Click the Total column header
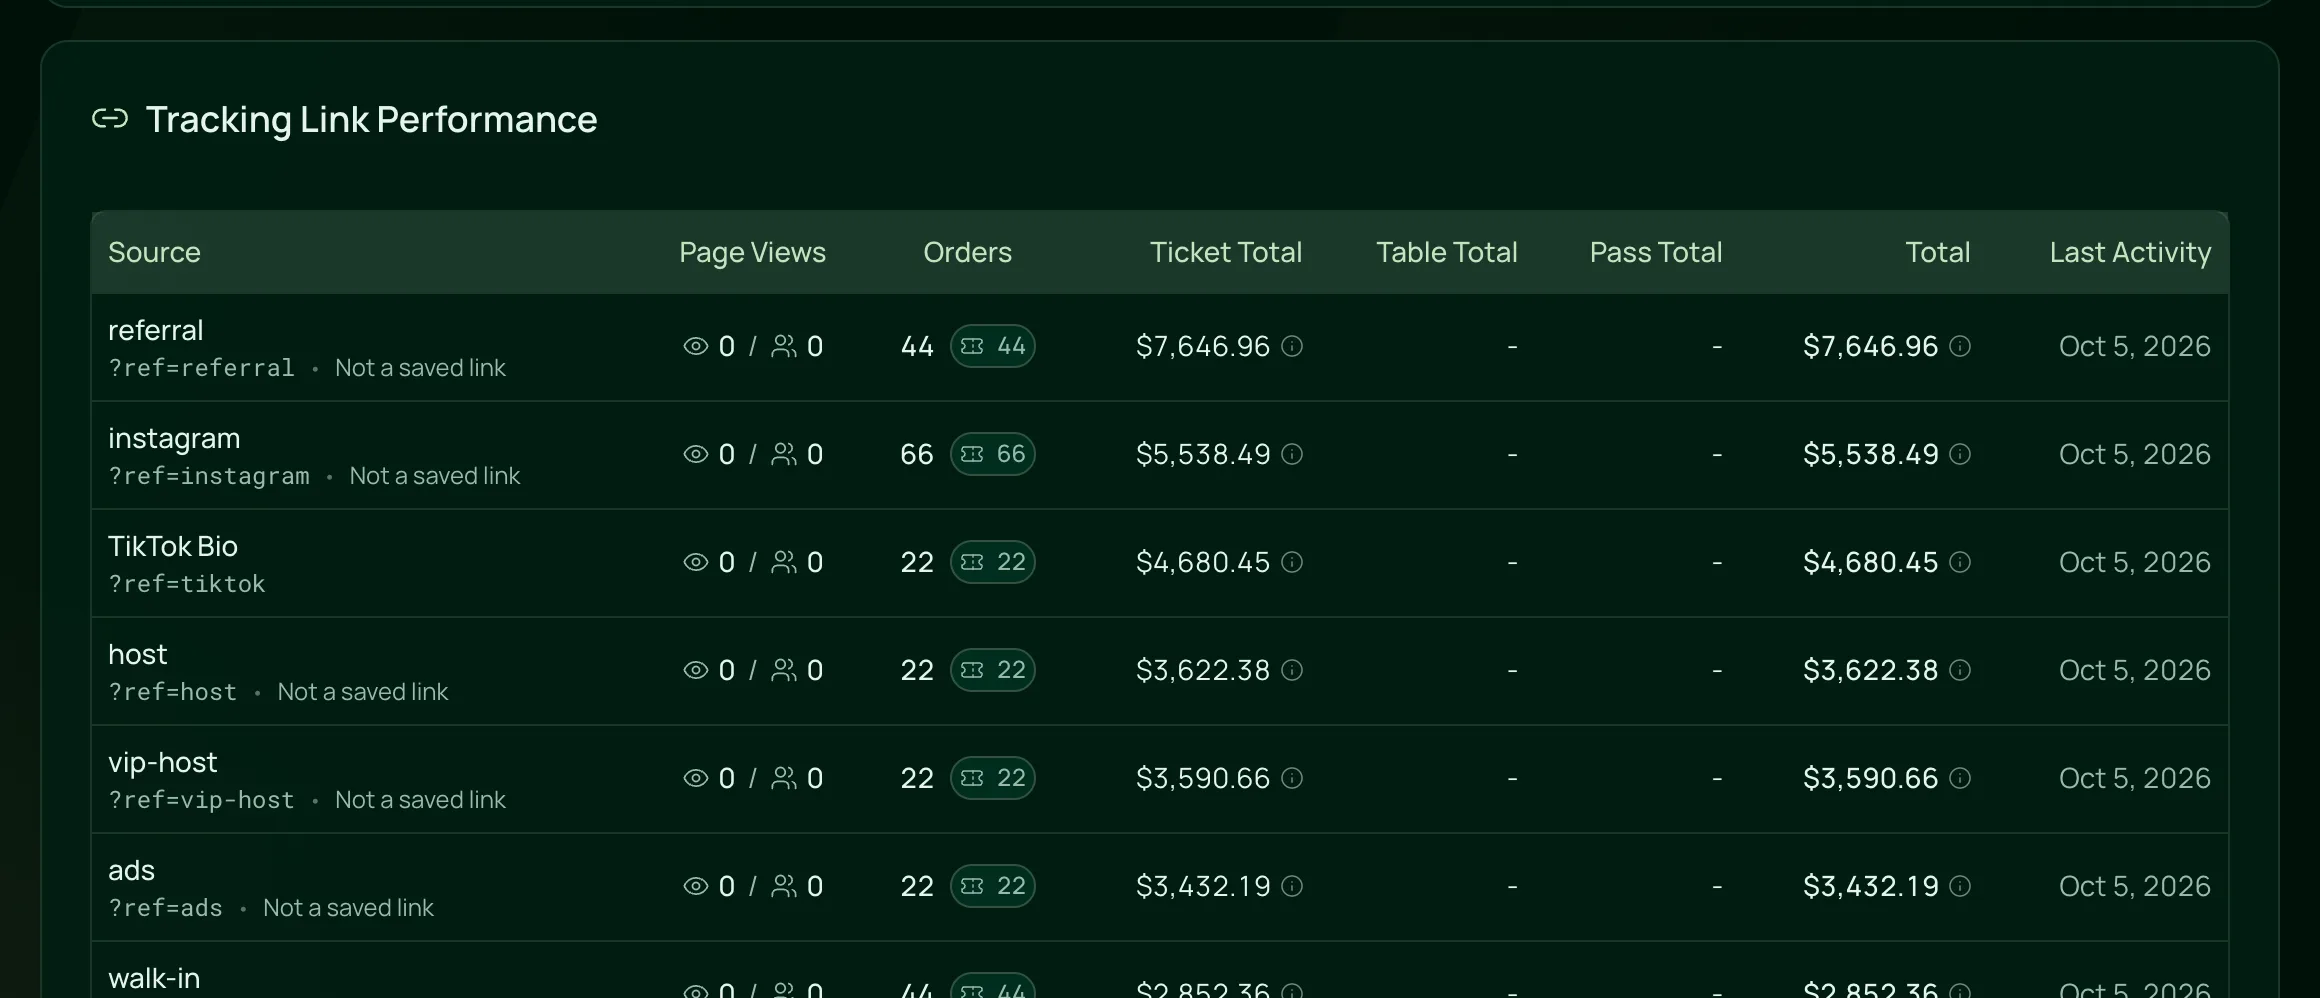 (1938, 252)
